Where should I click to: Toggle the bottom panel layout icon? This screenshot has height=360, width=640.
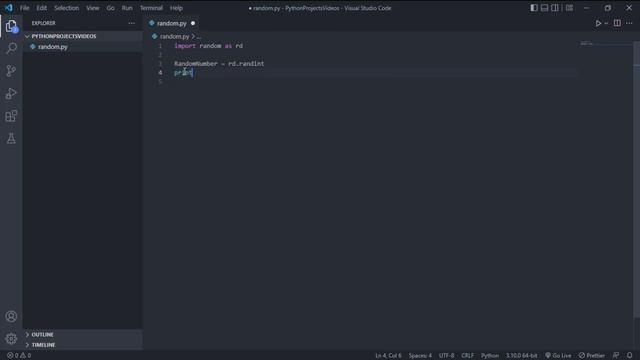point(544,8)
